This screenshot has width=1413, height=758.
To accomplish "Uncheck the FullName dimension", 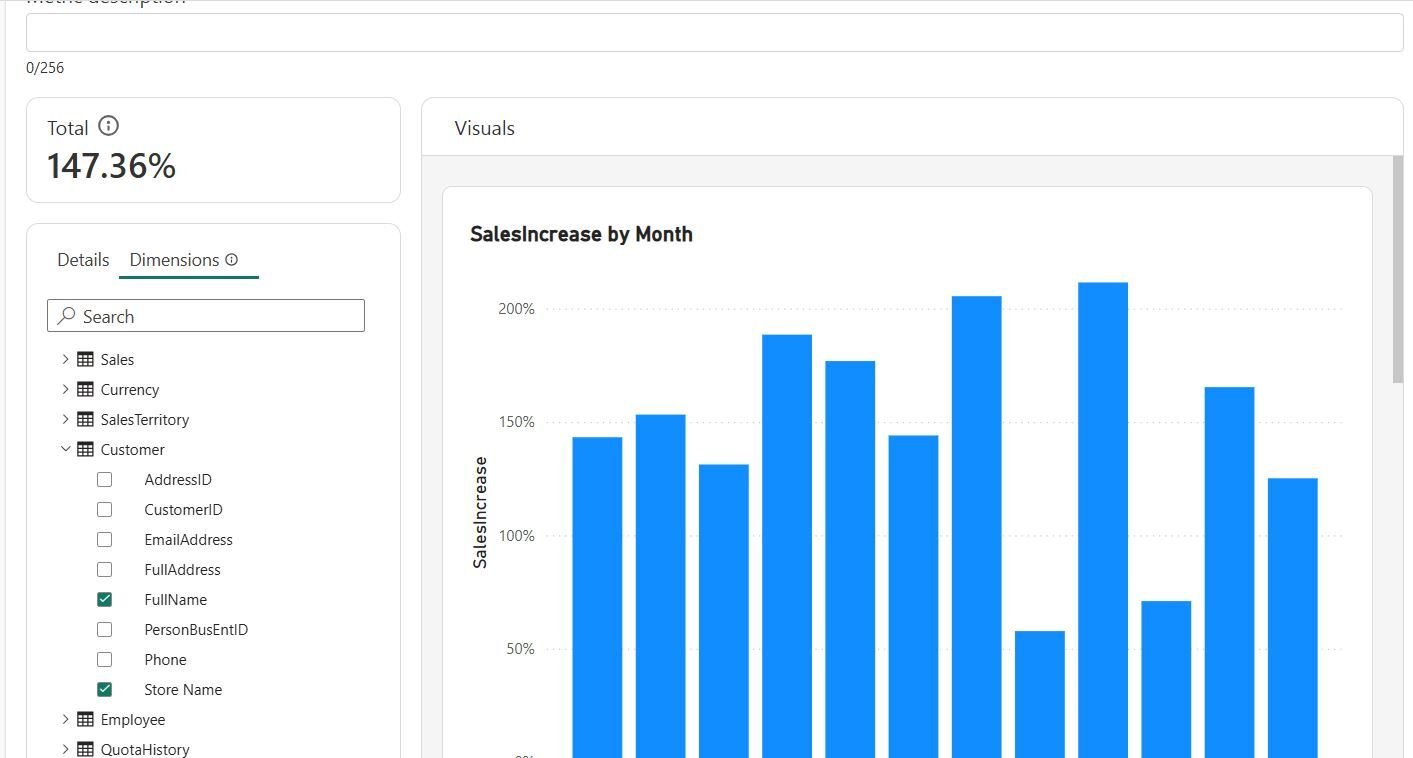I will click(x=104, y=599).
